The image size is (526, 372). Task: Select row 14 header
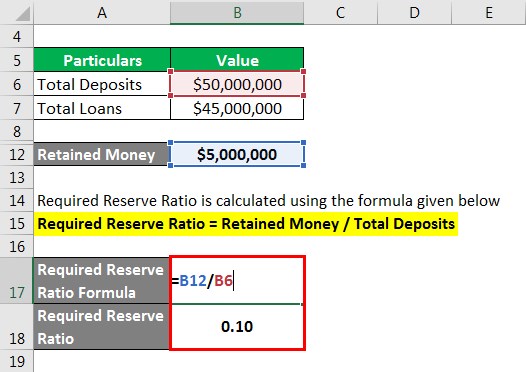[x=17, y=201]
